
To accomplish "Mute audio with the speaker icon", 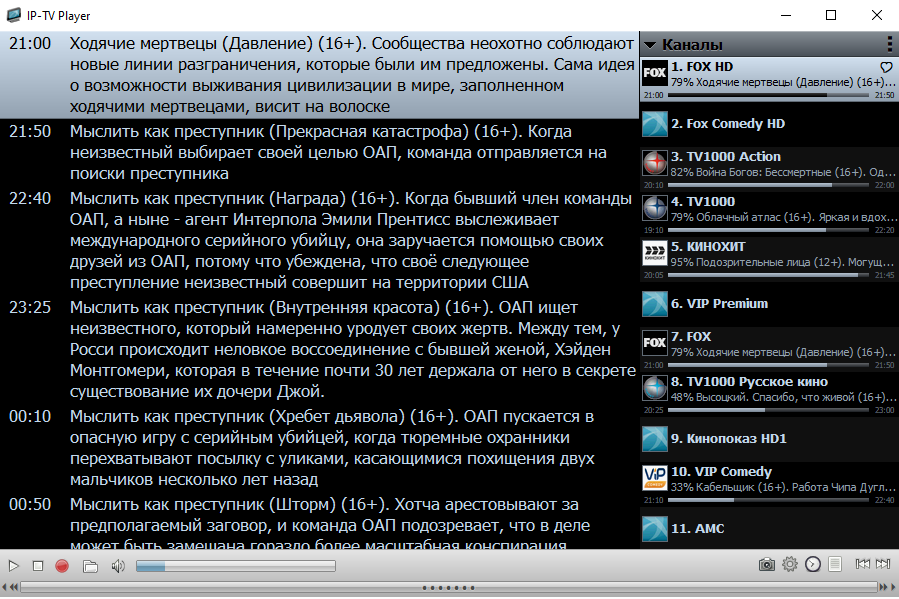I will [x=117, y=566].
